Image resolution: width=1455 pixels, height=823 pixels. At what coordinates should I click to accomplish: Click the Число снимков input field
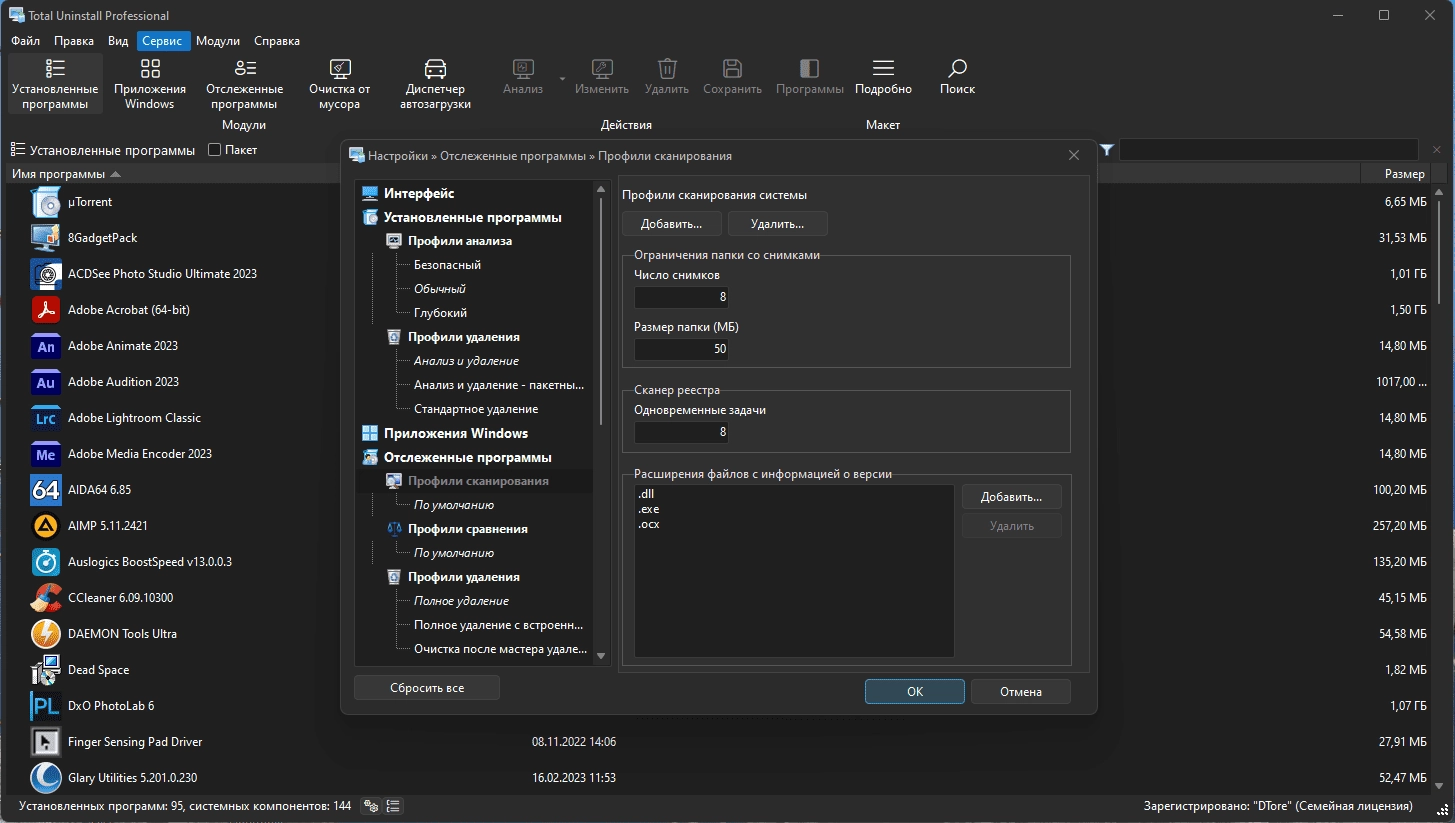[682, 297]
